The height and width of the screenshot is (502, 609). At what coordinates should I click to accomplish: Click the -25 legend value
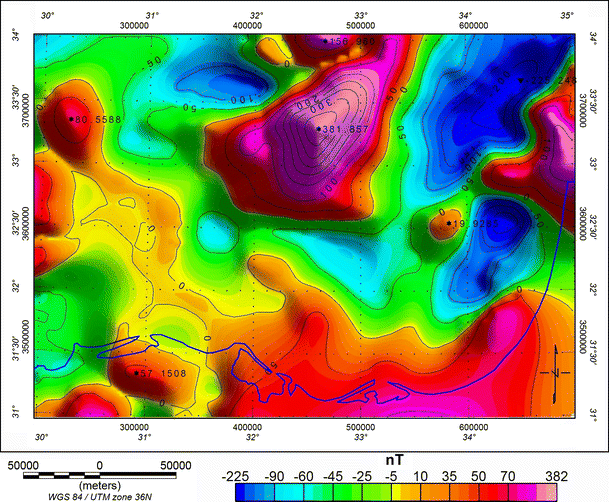(x=362, y=476)
